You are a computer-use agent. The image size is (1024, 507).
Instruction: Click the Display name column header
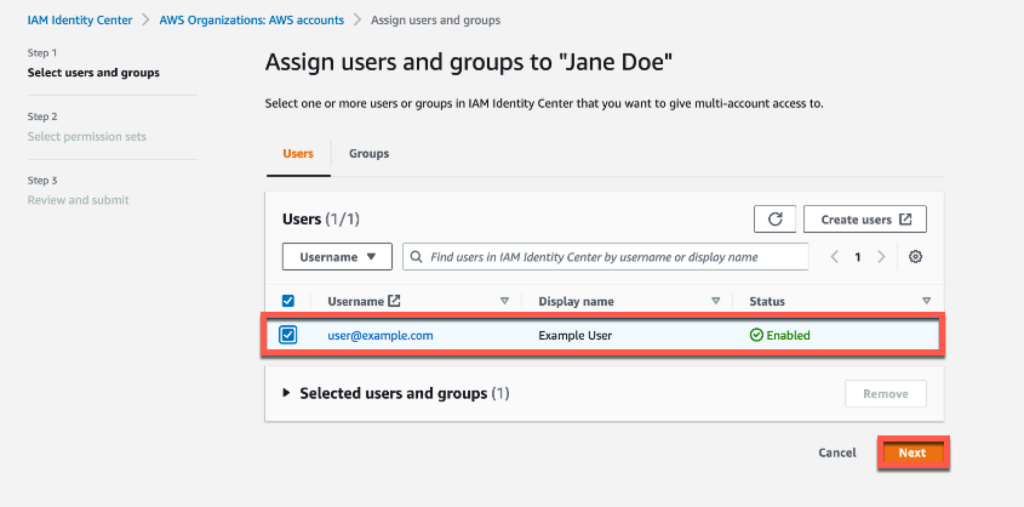576,301
